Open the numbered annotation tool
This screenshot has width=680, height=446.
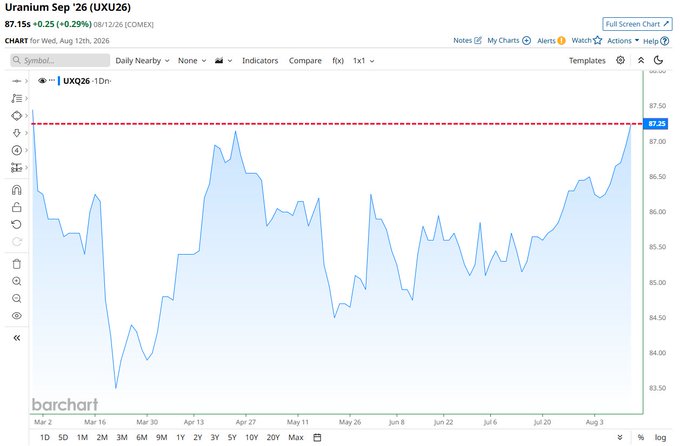(x=16, y=151)
